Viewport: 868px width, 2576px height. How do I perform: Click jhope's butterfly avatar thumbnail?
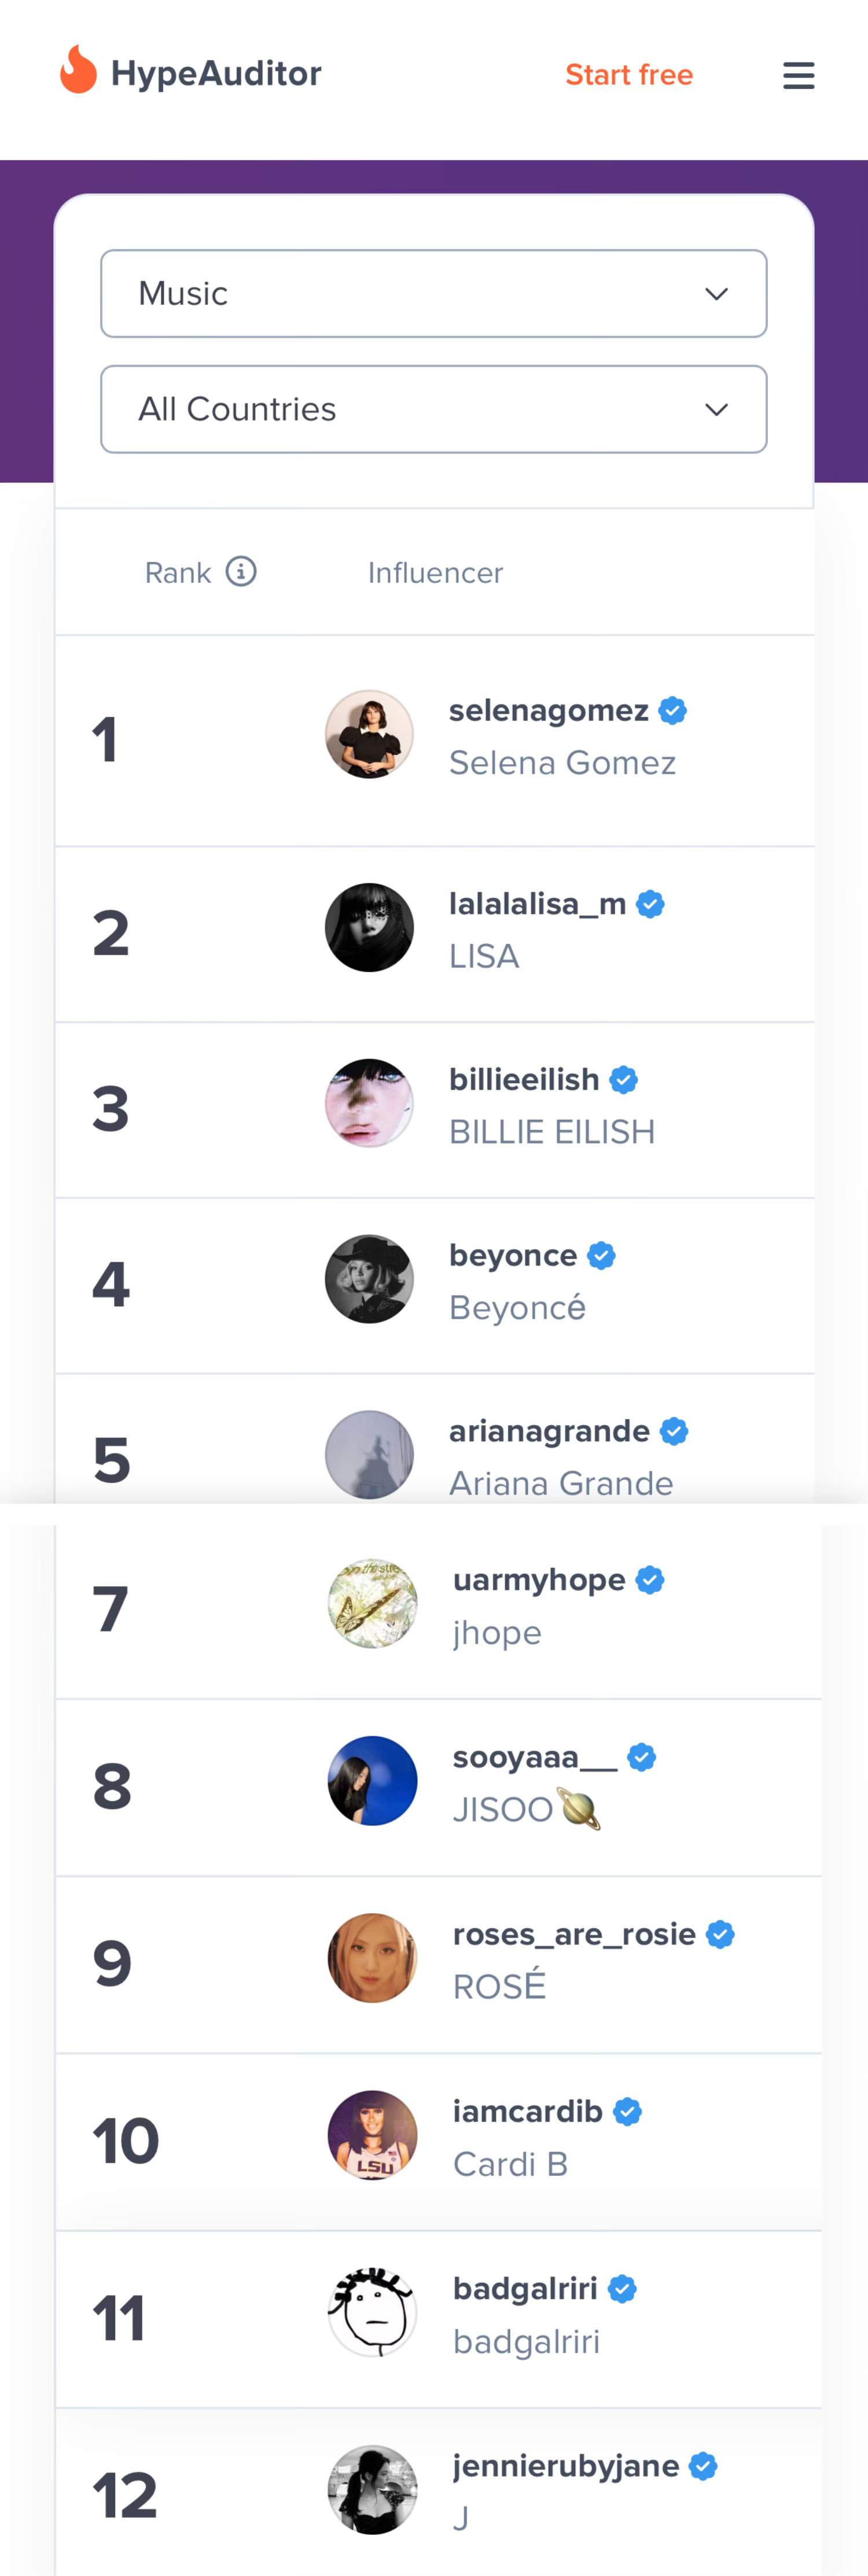372,1604
